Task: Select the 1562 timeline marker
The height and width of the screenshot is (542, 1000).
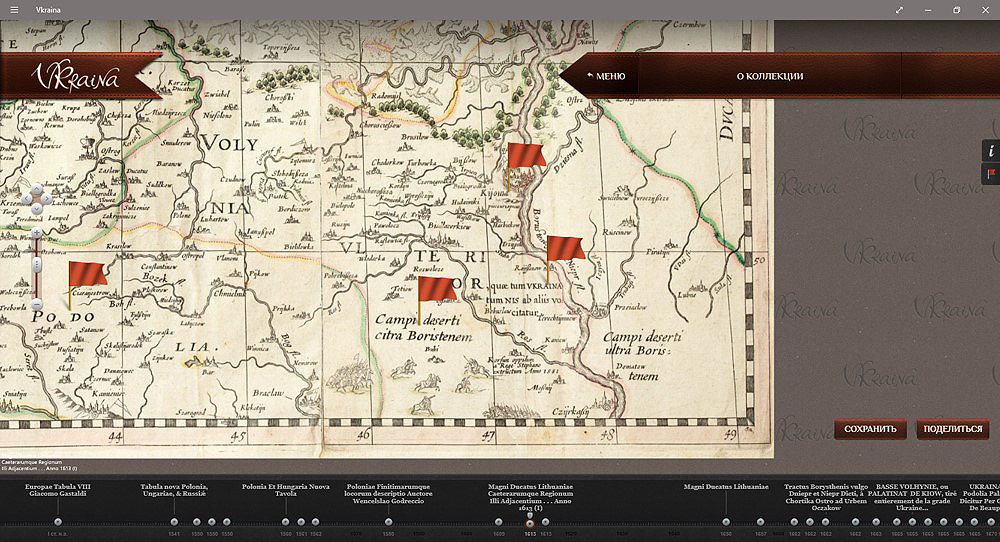Action: coord(315,522)
